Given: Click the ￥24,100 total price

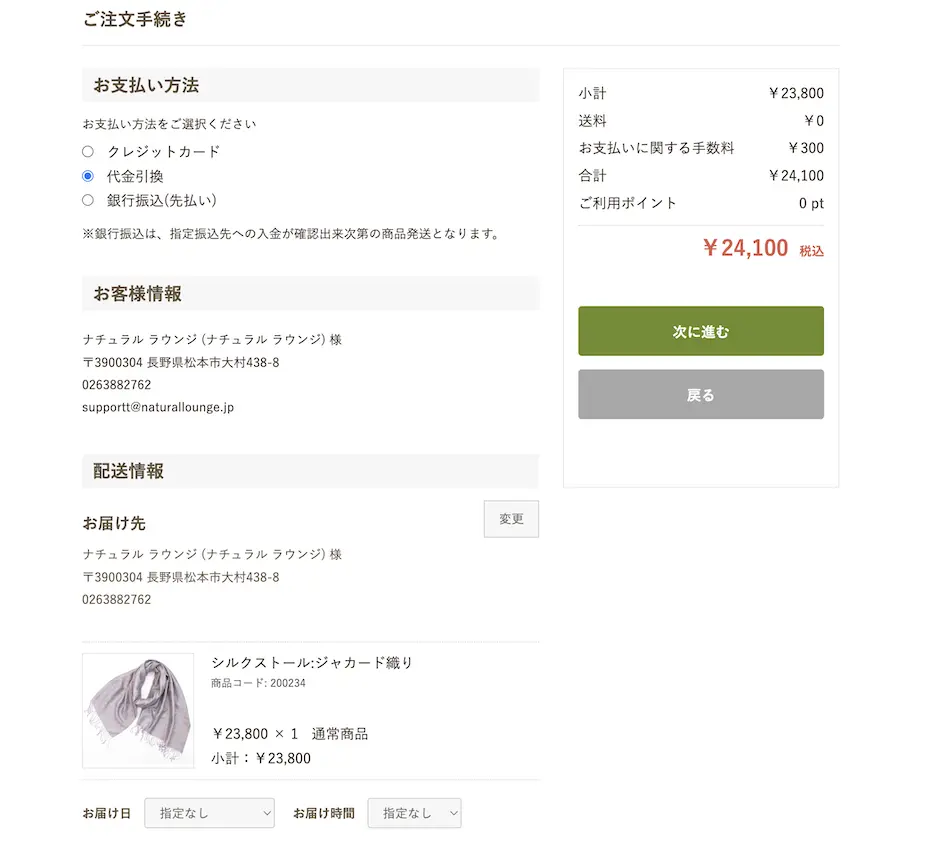Looking at the screenshot, I should coord(745,248).
